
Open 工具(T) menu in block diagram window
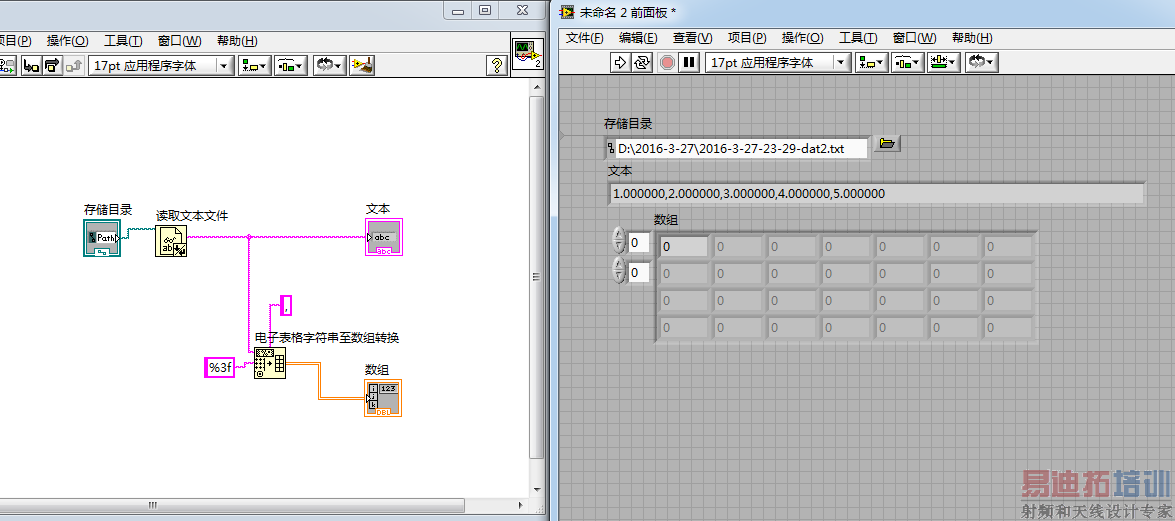click(123, 41)
